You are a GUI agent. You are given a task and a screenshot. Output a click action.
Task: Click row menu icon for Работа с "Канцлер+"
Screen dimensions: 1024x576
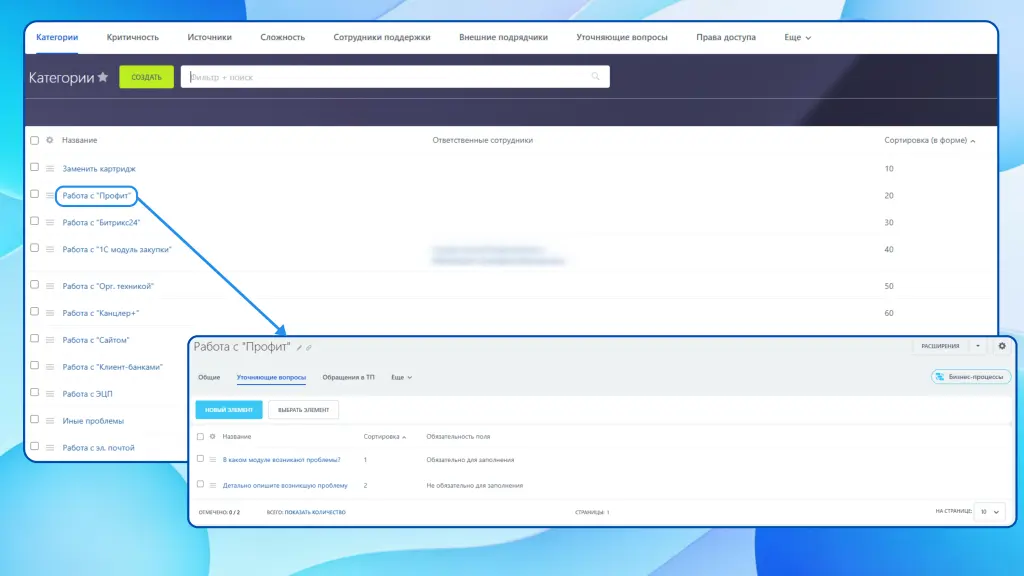[50, 313]
